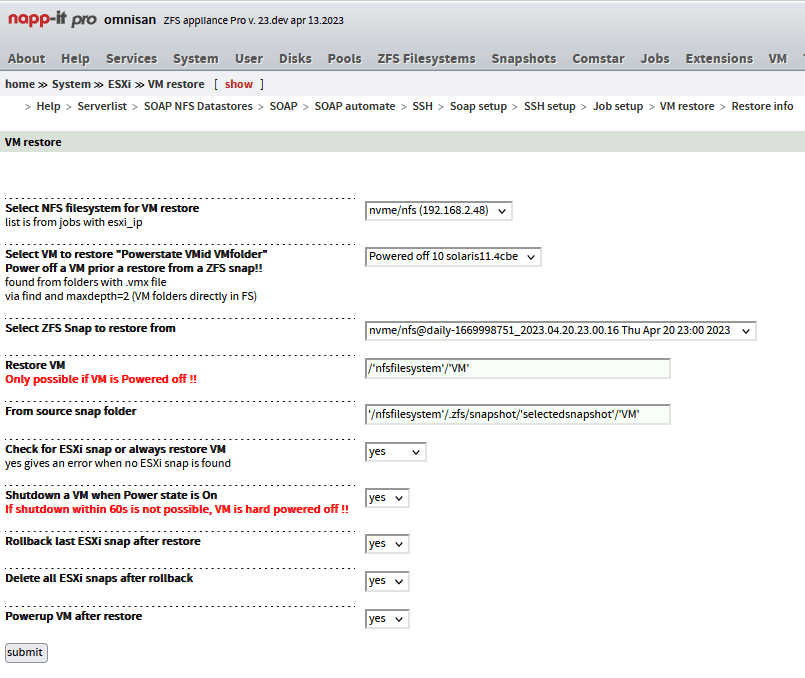Open the Services menu
Screen dimensions: 805x678
[x=131, y=59]
